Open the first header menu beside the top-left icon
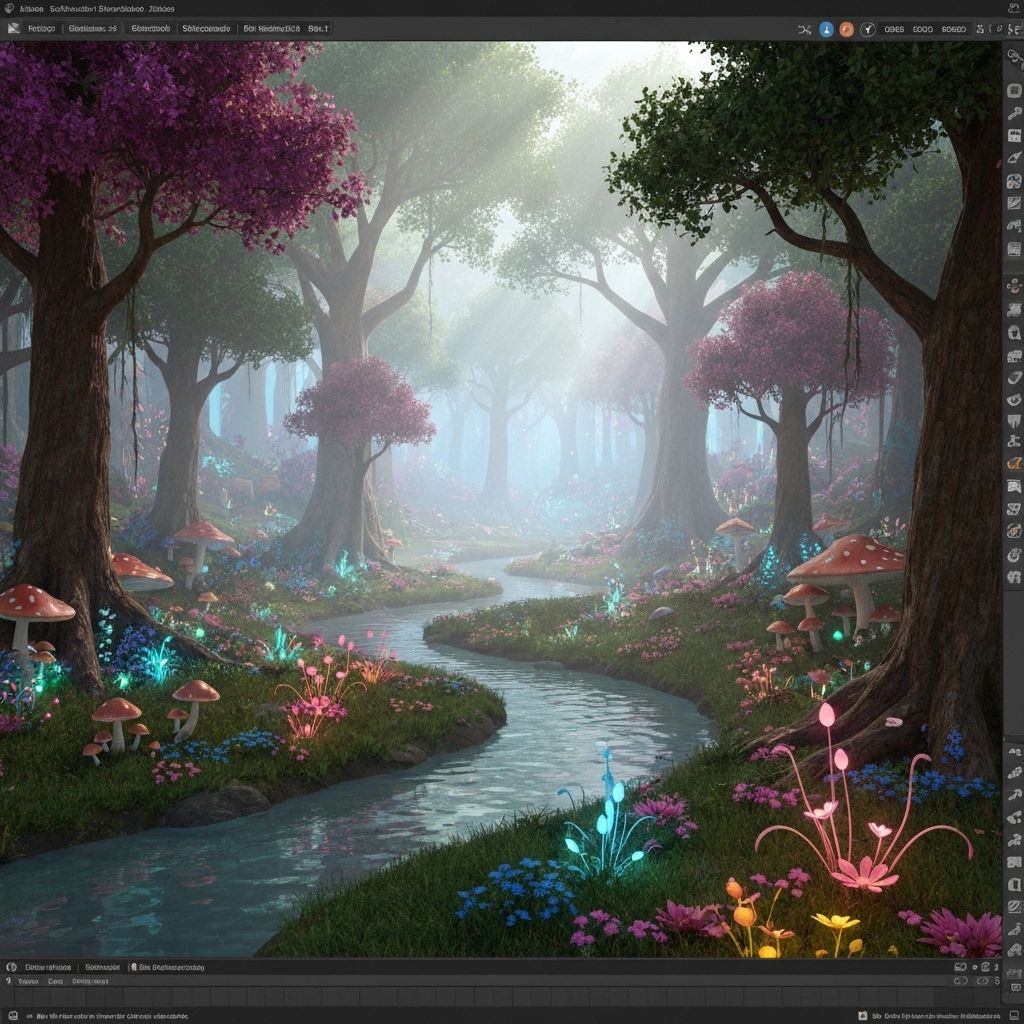The height and width of the screenshot is (1024, 1024). coord(42,29)
